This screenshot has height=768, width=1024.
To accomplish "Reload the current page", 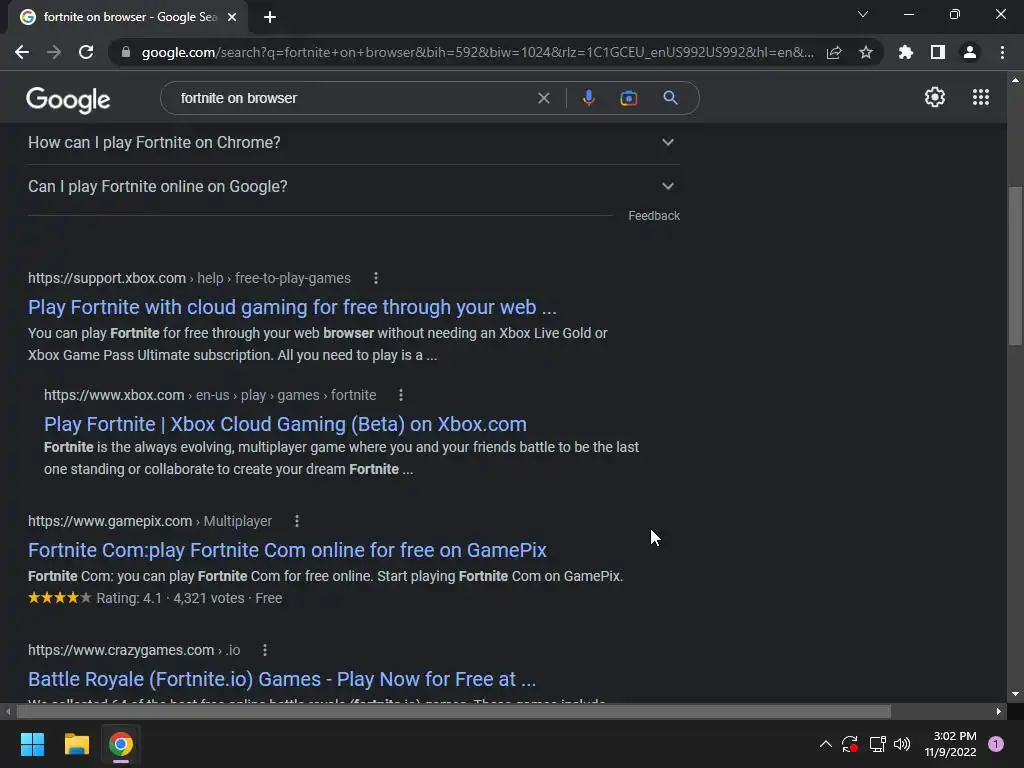I will pyautogui.click(x=86, y=52).
